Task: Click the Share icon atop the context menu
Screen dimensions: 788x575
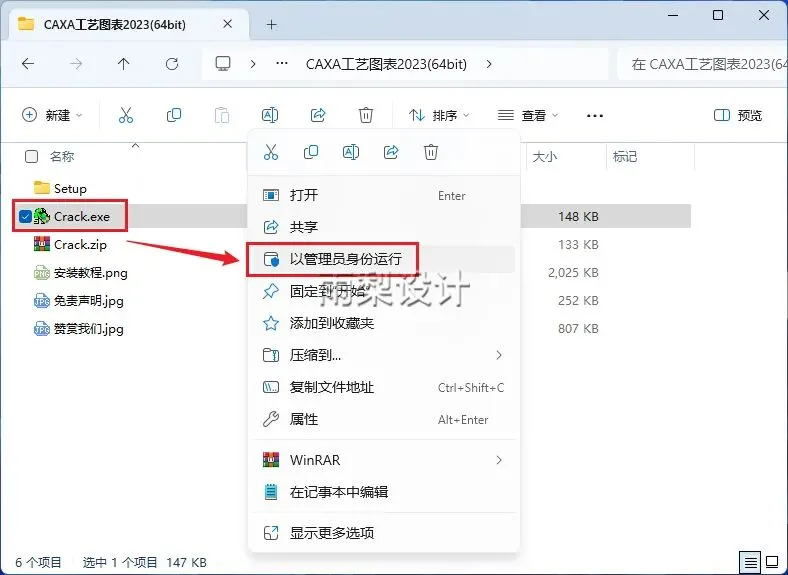Action: (391, 152)
